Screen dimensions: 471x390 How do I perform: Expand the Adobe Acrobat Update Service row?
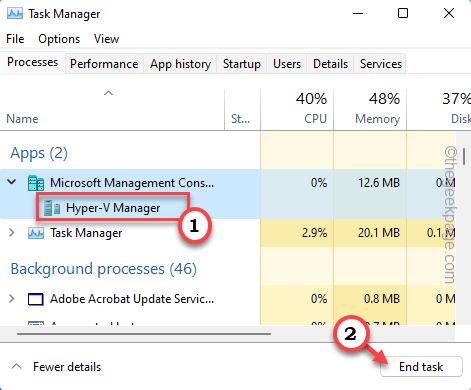coord(12,298)
